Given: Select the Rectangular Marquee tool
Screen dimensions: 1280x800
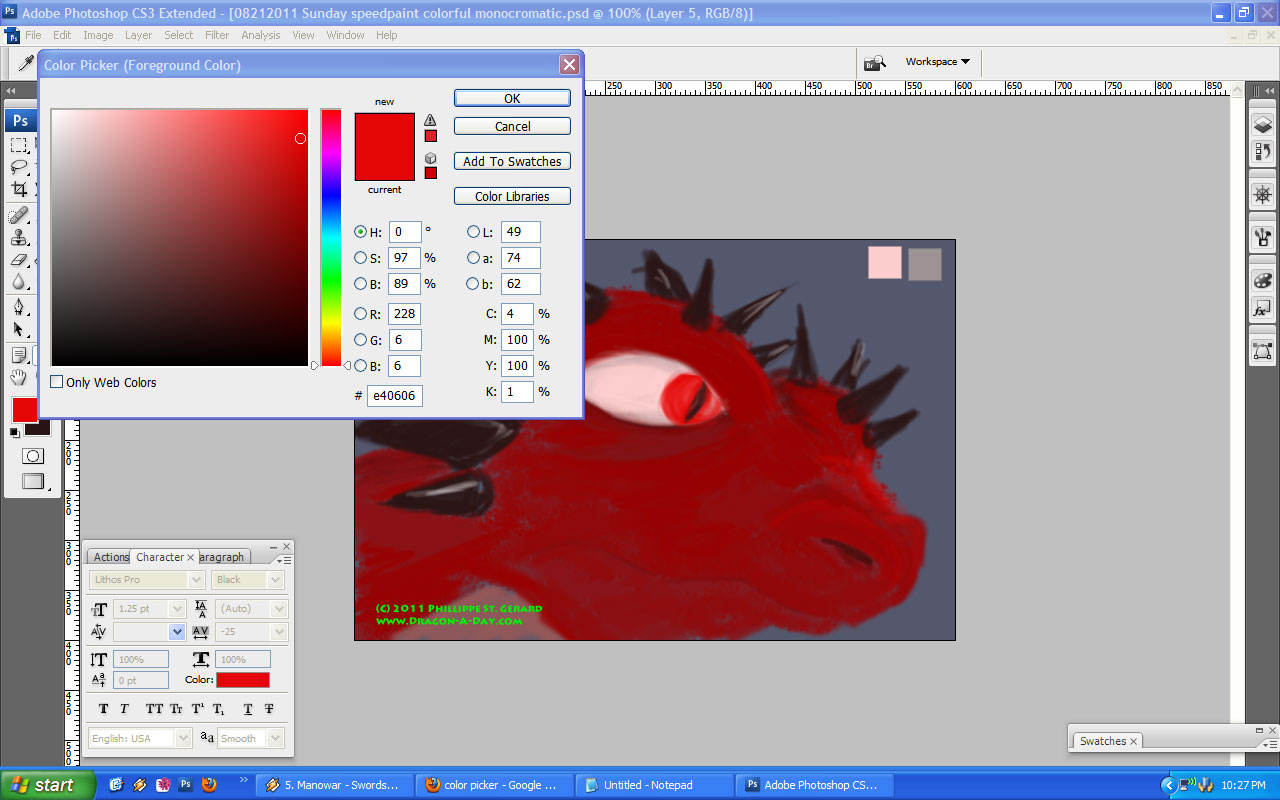Looking at the screenshot, I should [x=19, y=146].
